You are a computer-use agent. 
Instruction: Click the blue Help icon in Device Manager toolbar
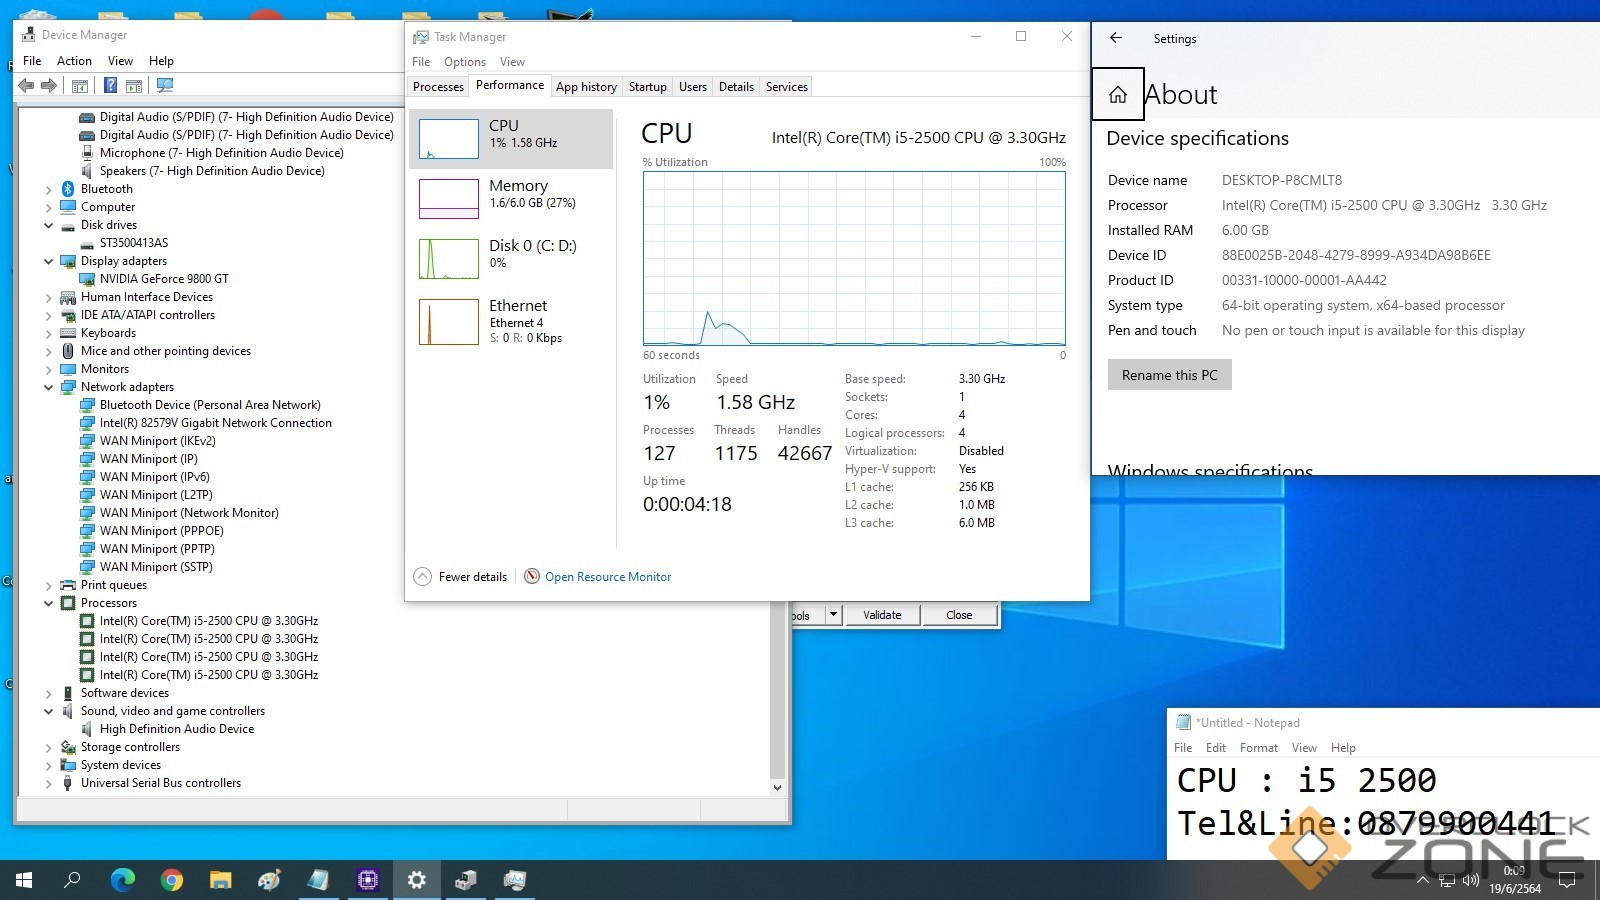(x=110, y=86)
